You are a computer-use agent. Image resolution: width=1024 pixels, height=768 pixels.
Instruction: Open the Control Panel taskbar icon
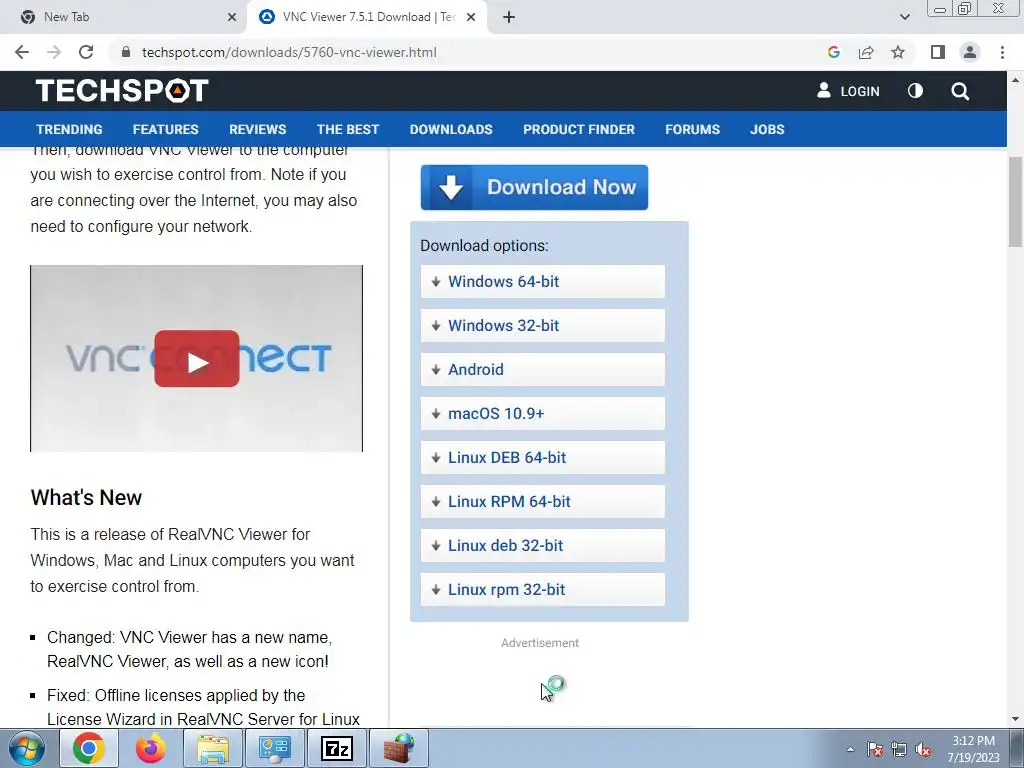tap(274, 748)
